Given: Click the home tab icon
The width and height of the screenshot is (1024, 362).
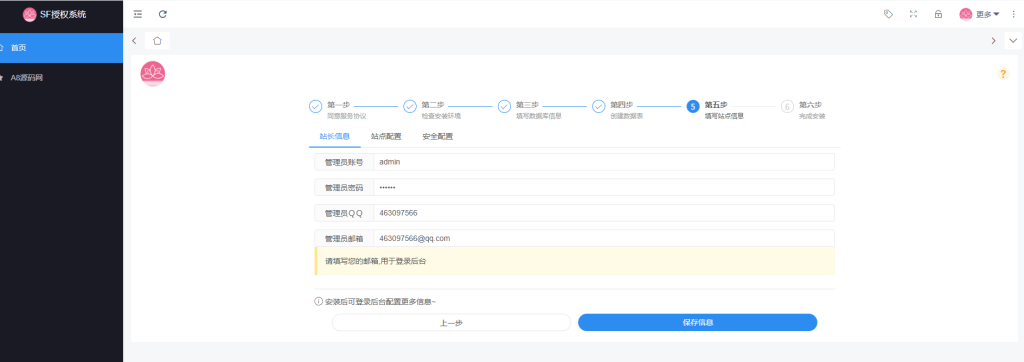Looking at the screenshot, I should pyautogui.click(x=157, y=41).
